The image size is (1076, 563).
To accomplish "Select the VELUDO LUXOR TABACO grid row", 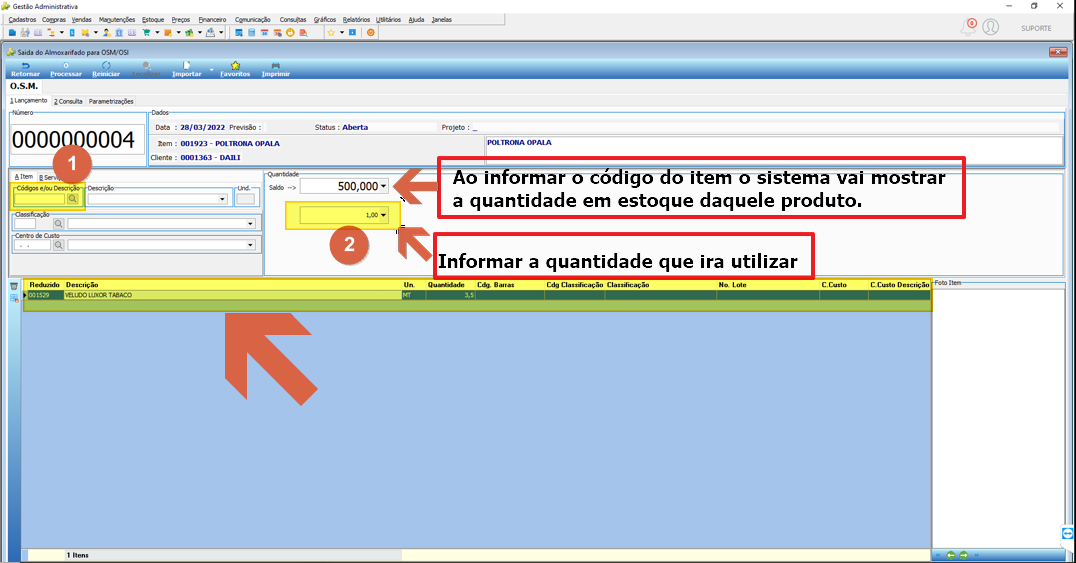I will coord(477,295).
